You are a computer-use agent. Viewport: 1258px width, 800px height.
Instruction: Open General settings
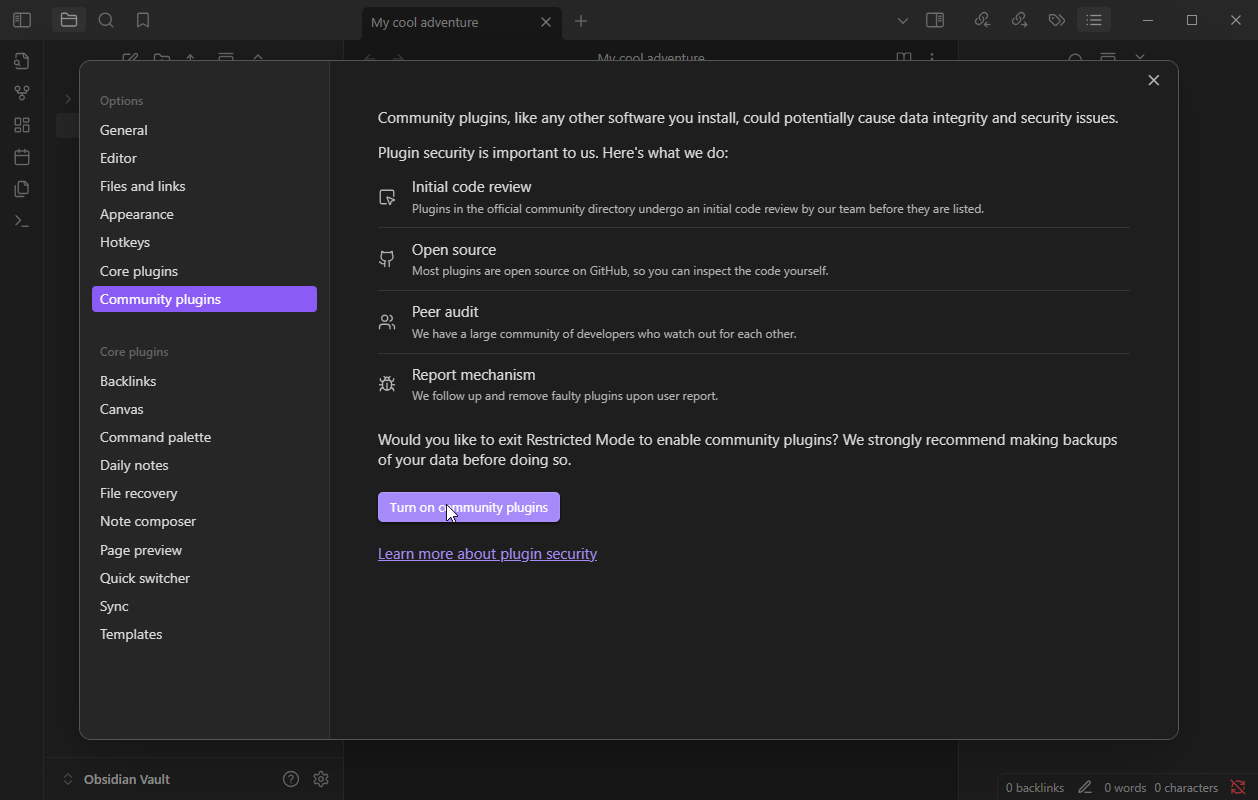[x=204, y=130]
